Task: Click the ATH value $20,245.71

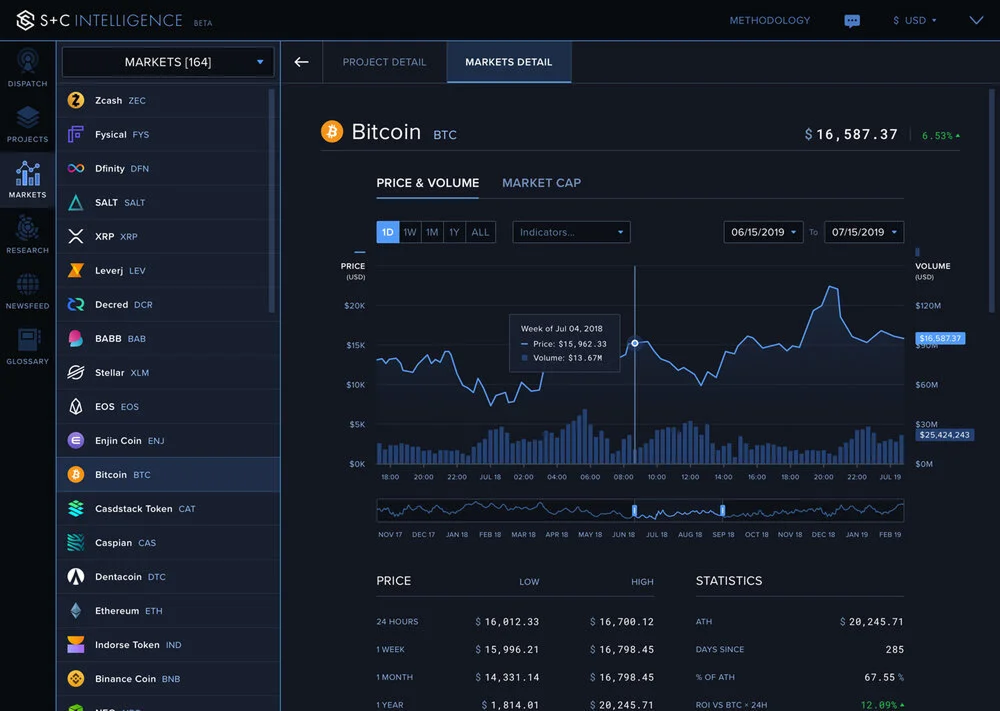Action: [x=872, y=622]
